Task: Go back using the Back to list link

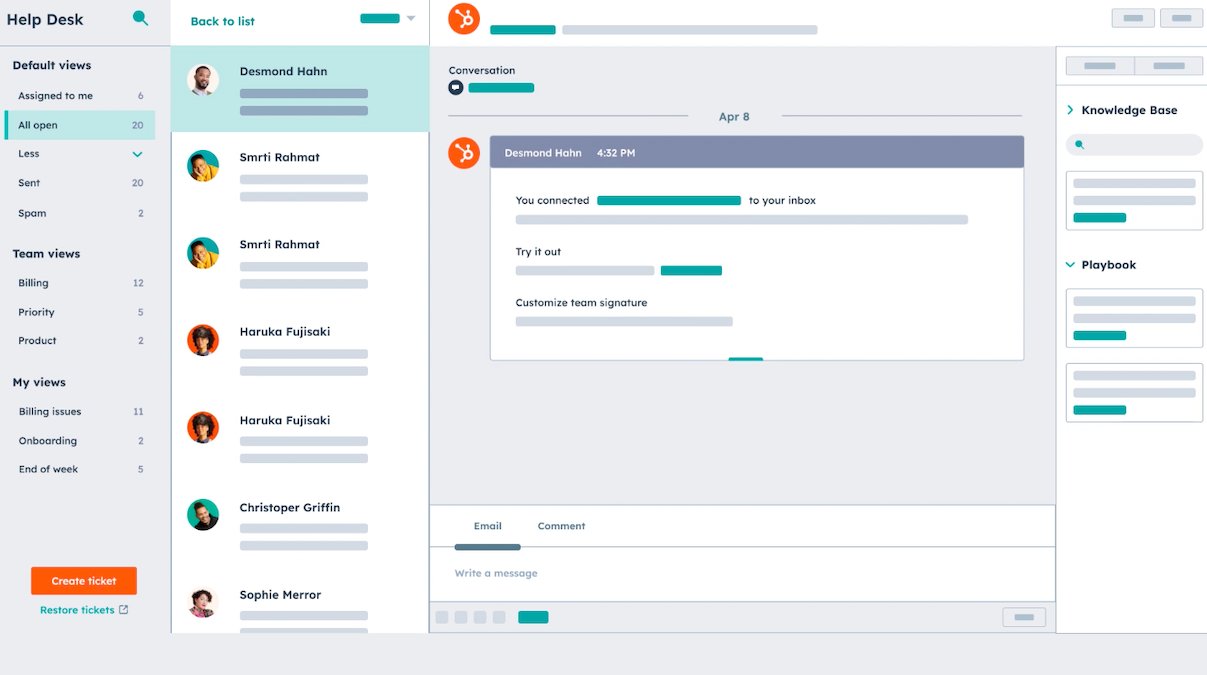Action: [221, 20]
